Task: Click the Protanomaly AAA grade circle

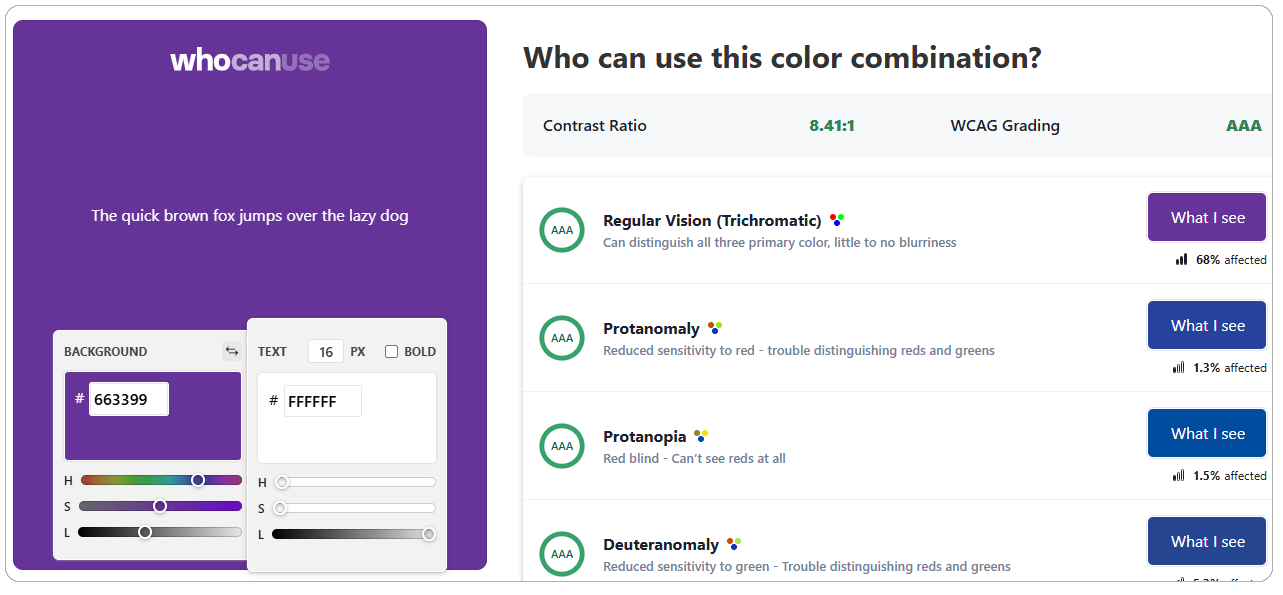Action: pos(562,338)
